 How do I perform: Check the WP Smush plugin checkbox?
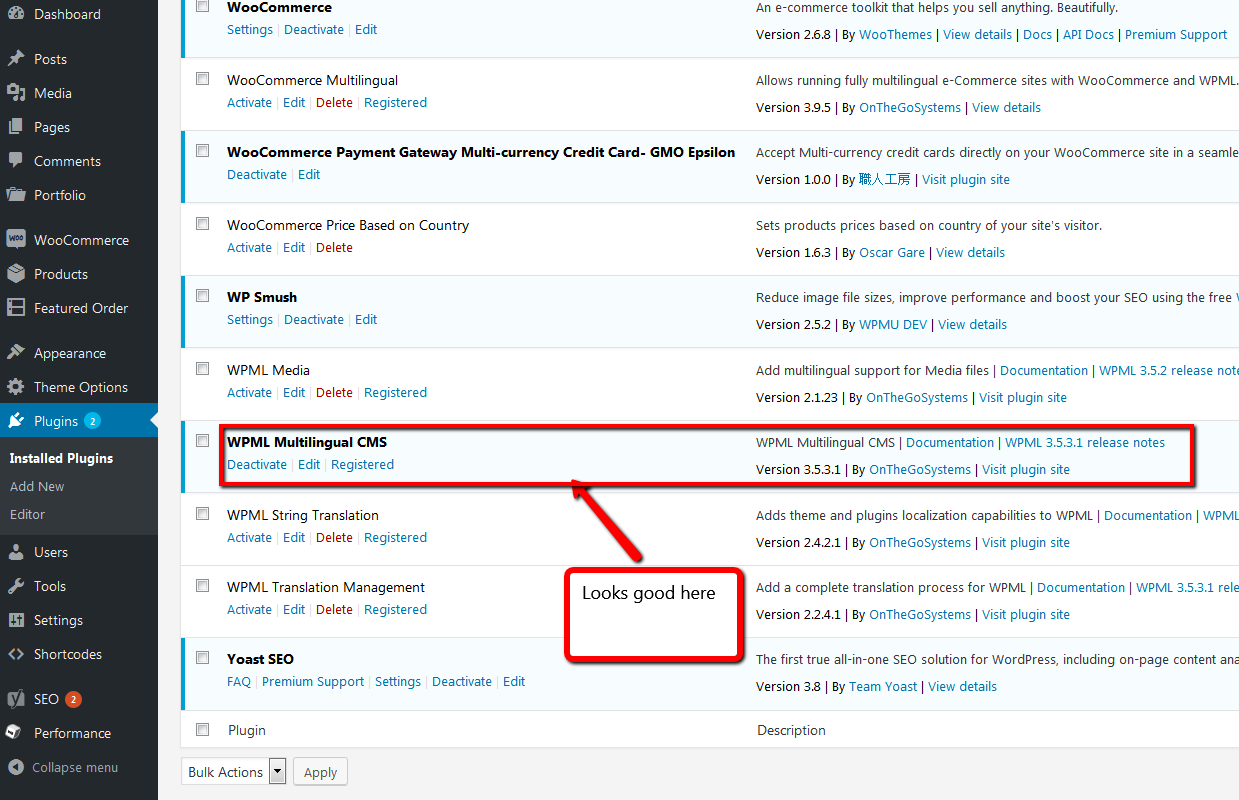(x=203, y=296)
